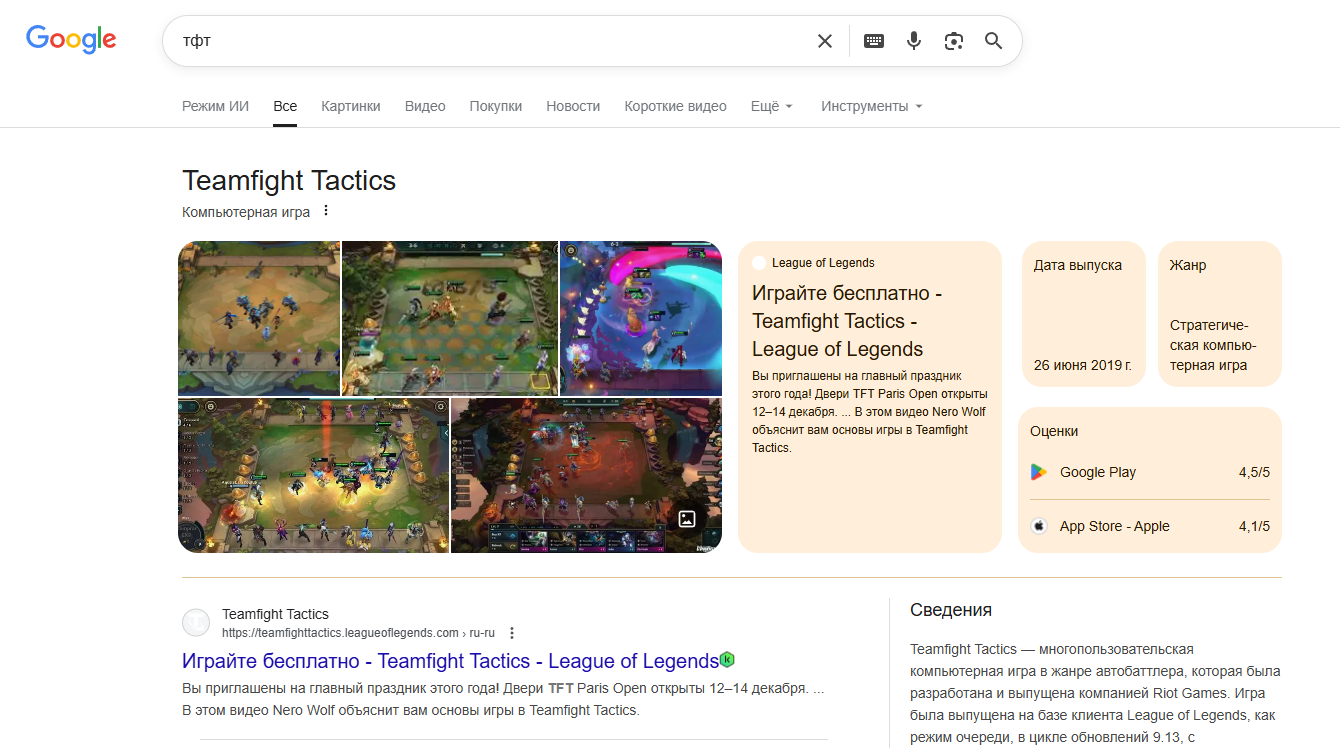Click the 26 июня 2019 г. release date
Image resolution: width=1340 pixels, height=748 pixels.
pos(1083,365)
